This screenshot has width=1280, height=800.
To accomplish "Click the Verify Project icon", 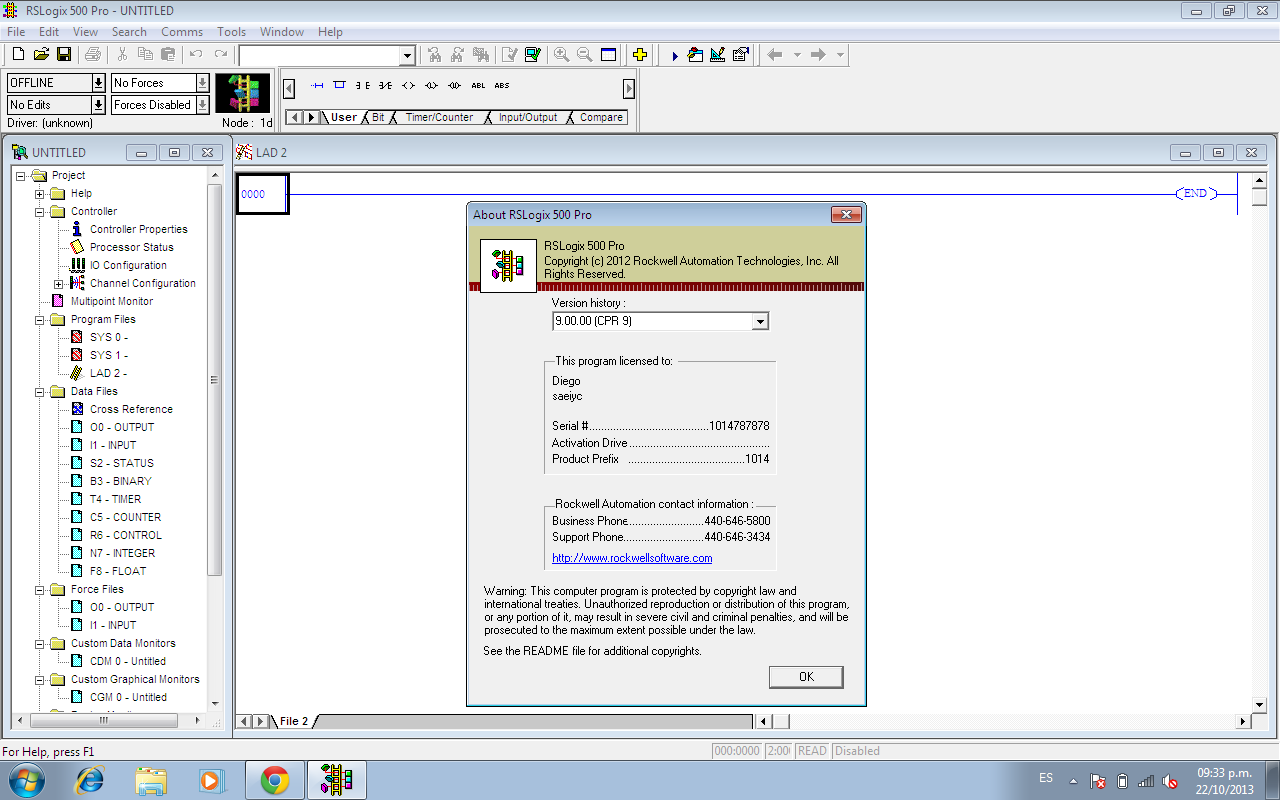I will click(532, 55).
